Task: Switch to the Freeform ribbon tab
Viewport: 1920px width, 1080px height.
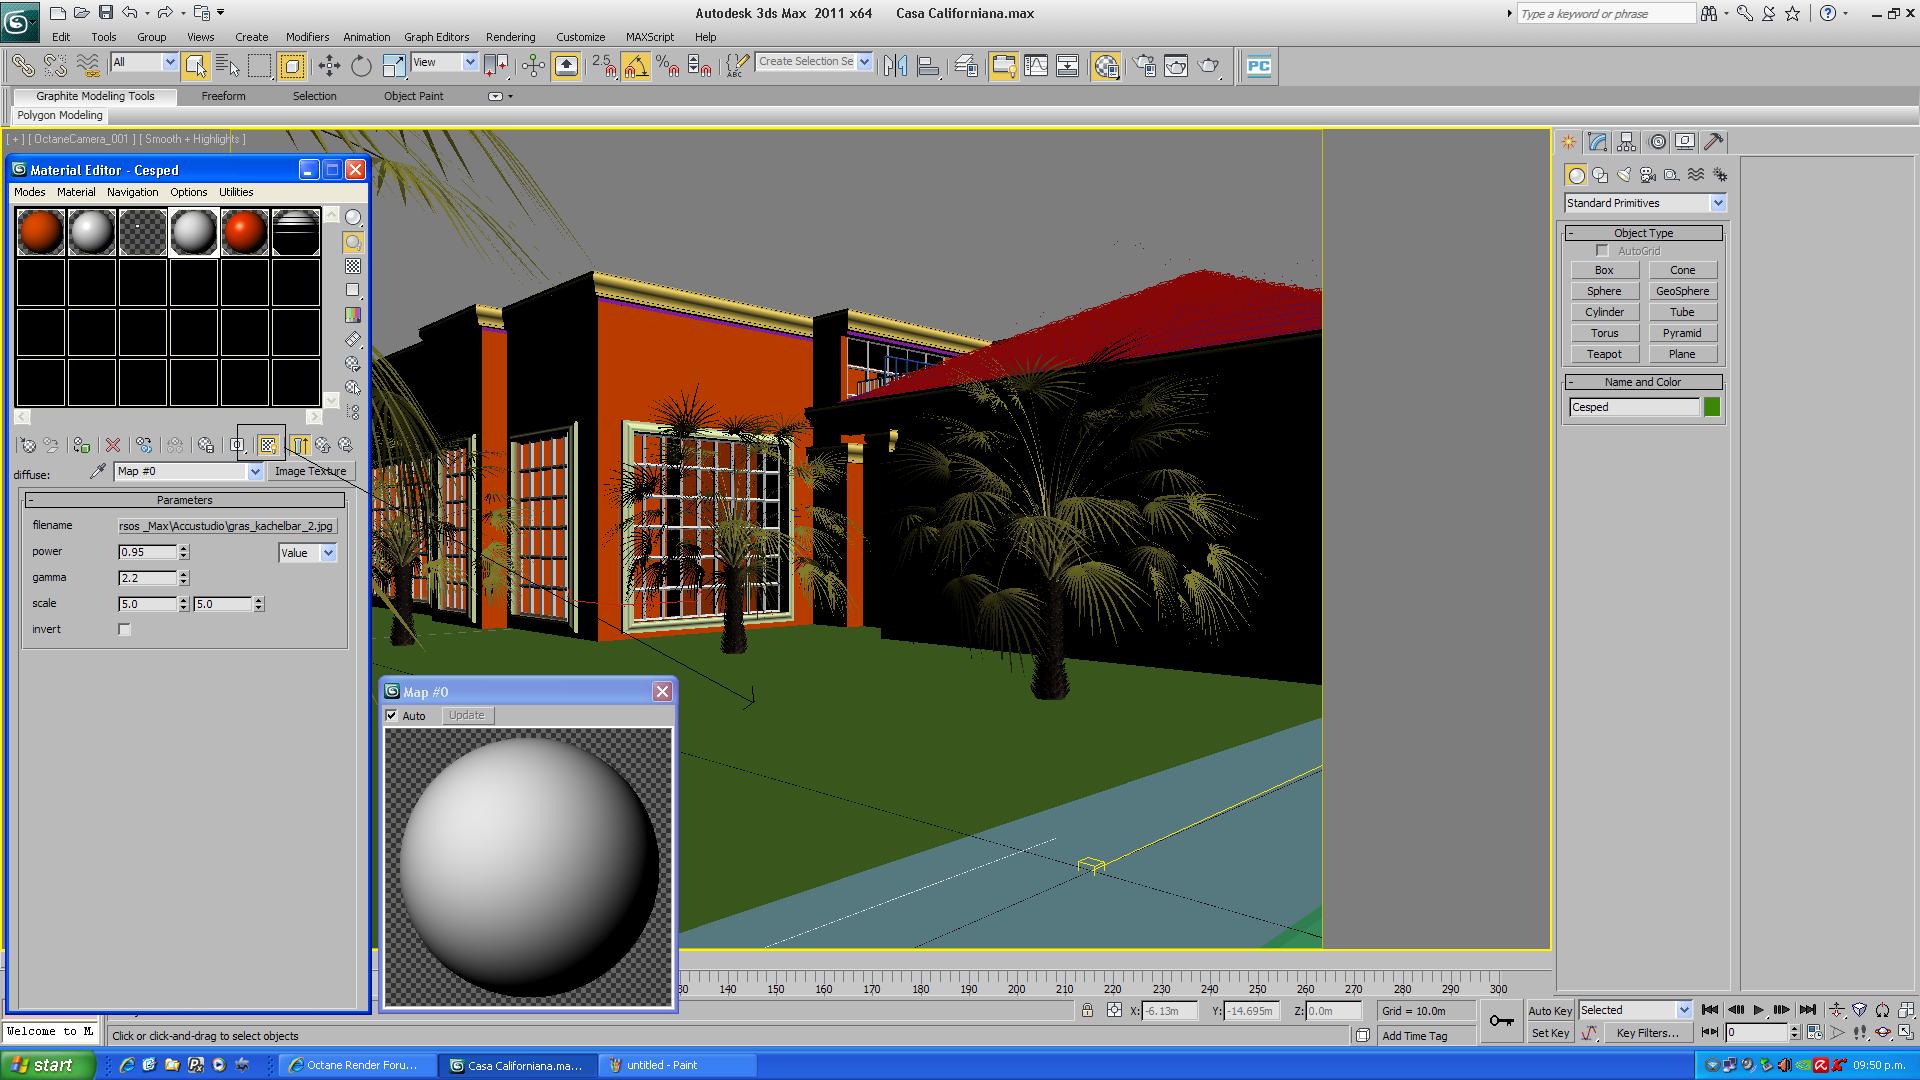Action: click(223, 96)
